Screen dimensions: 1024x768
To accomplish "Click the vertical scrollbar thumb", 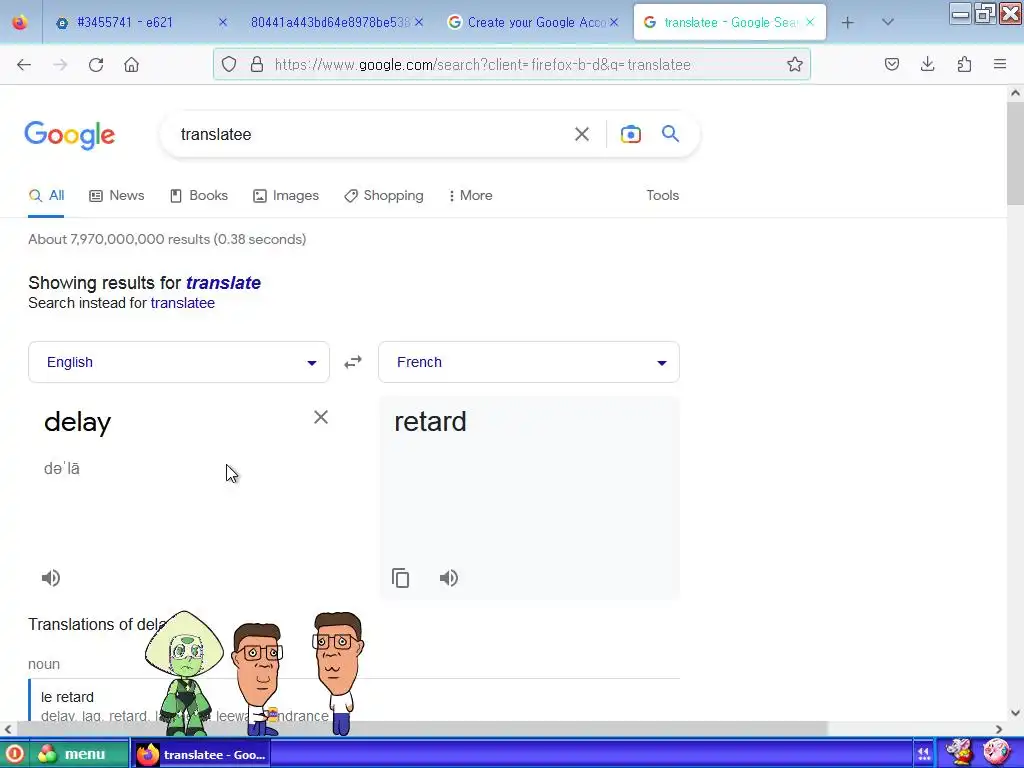I will pyautogui.click(x=1015, y=153).
